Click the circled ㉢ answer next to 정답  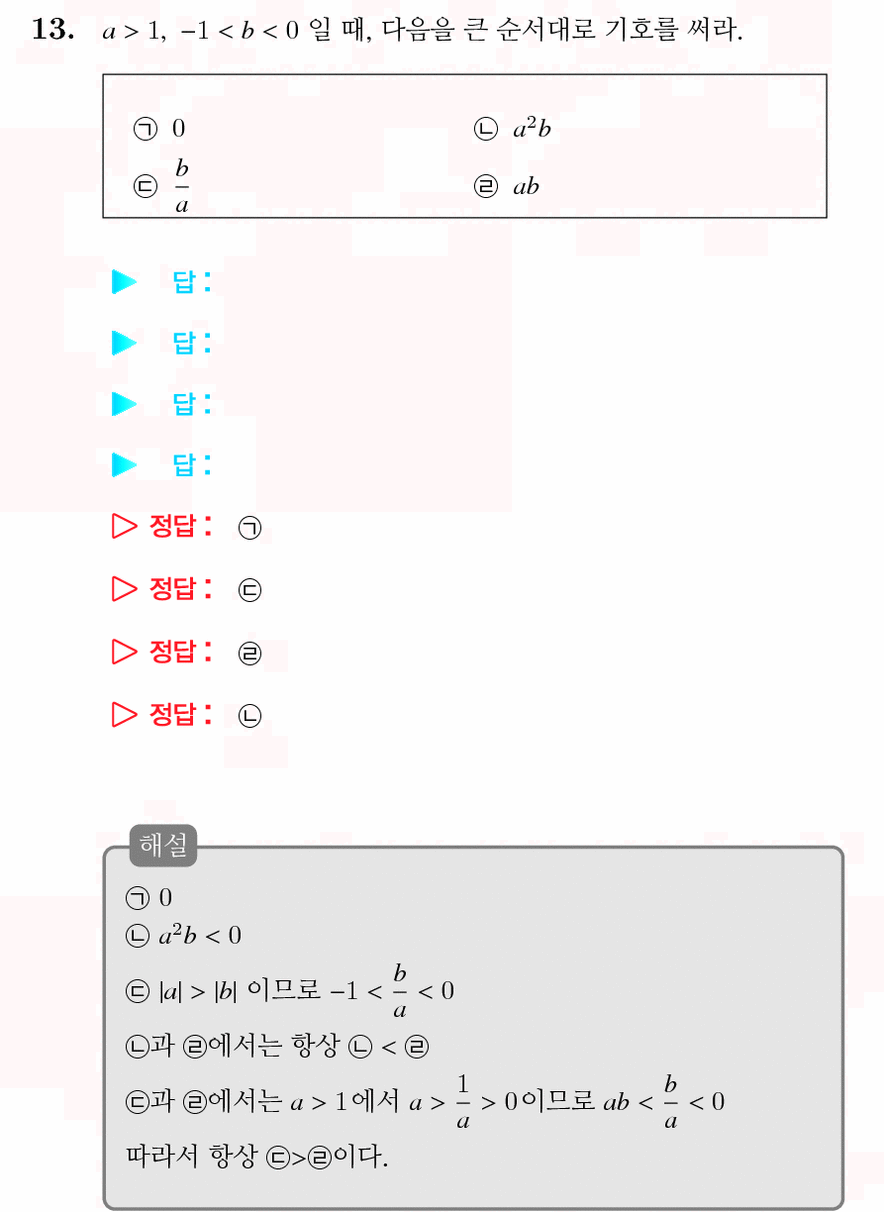tap(250, 591)
